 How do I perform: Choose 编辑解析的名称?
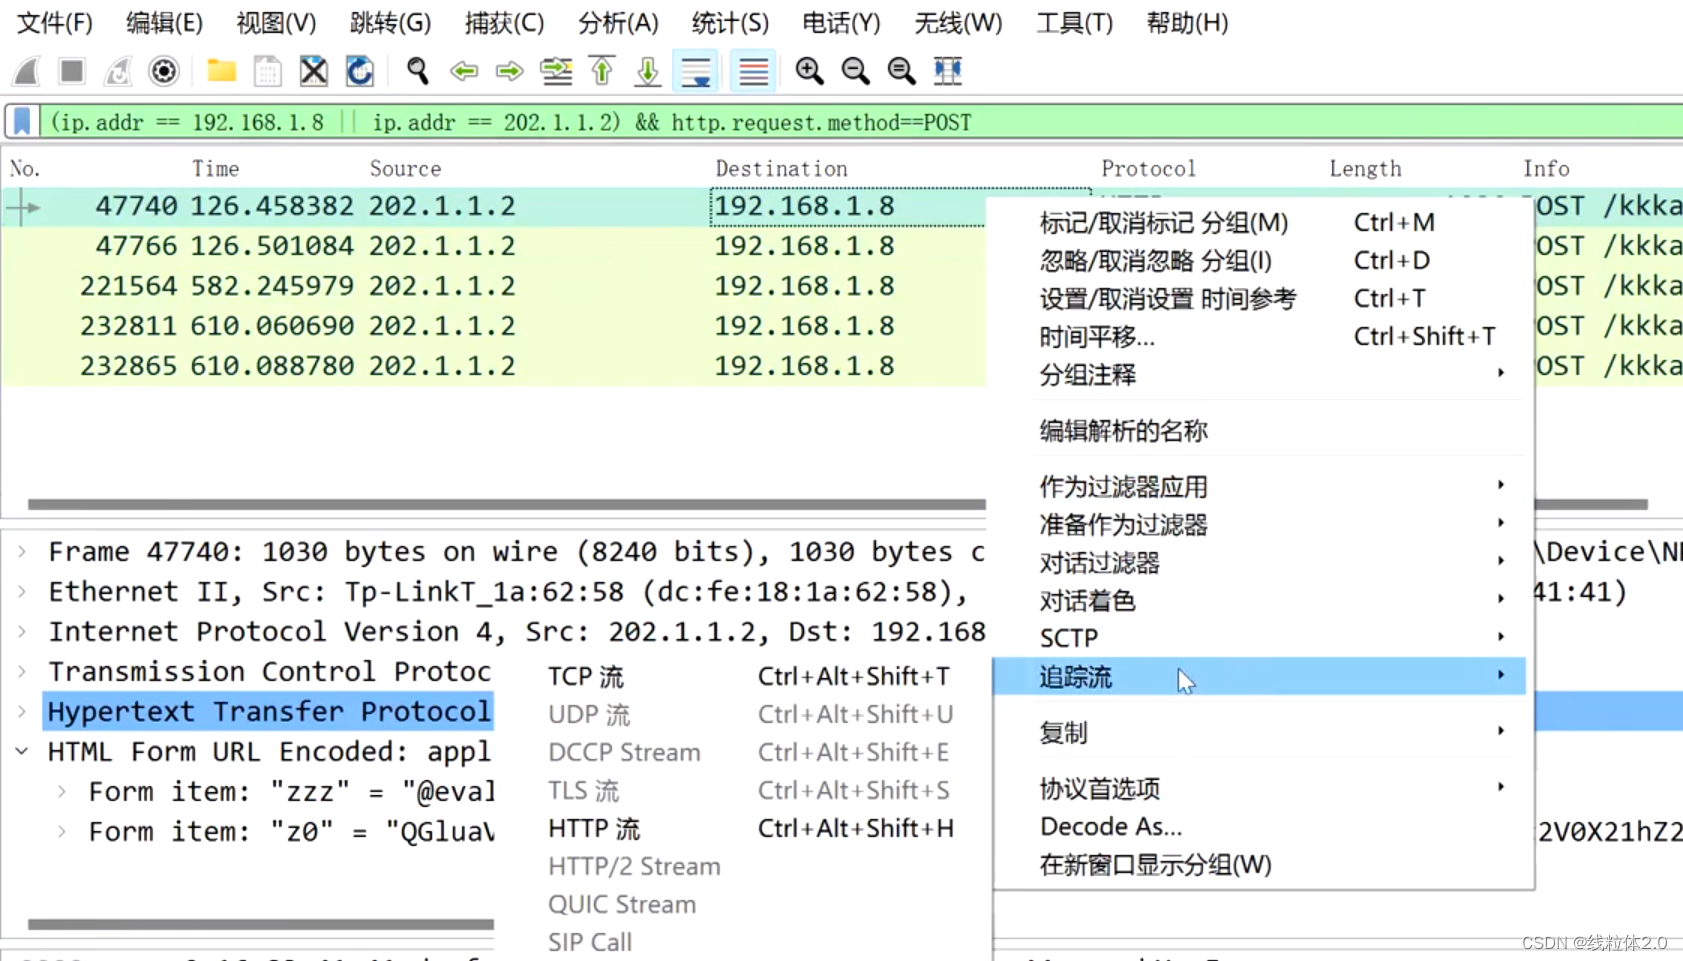pyautogui.click(x=1260, y=431)
